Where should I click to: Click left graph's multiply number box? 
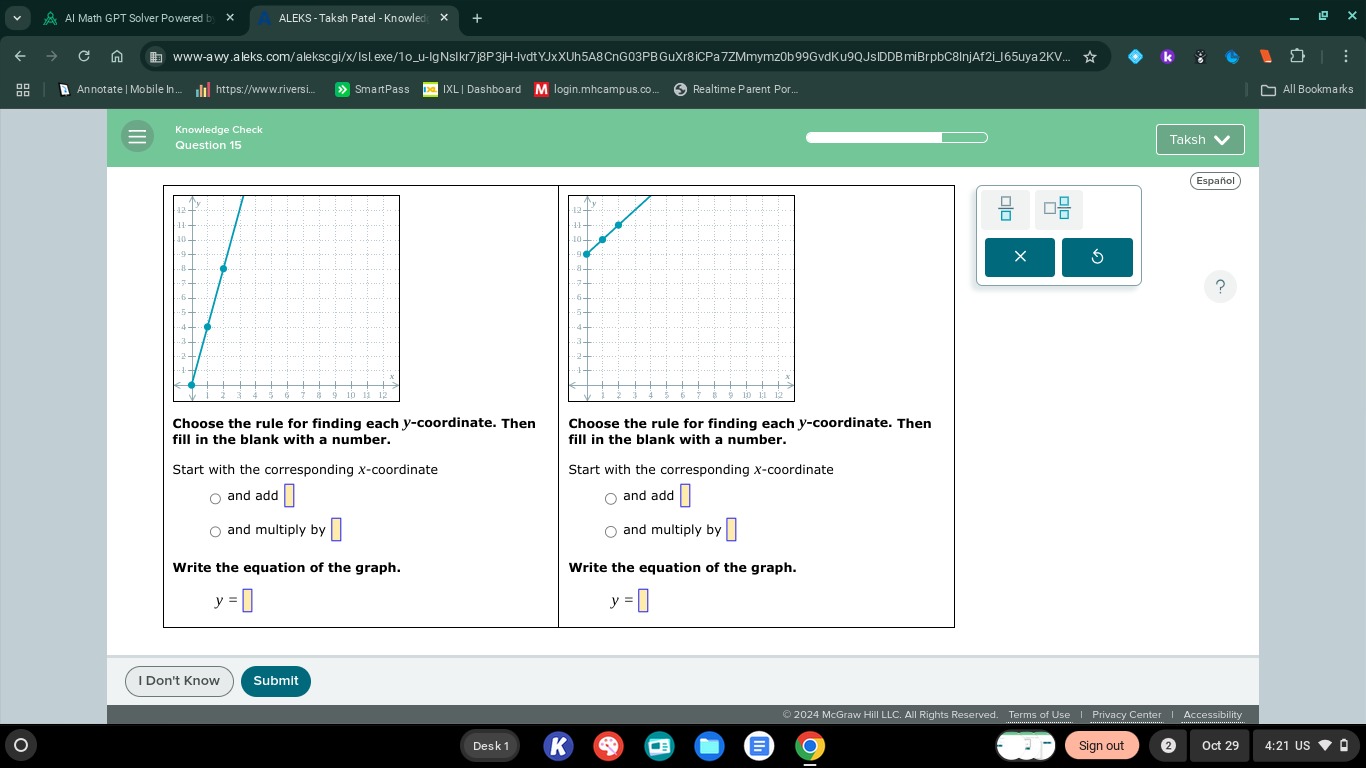(336, 529)
